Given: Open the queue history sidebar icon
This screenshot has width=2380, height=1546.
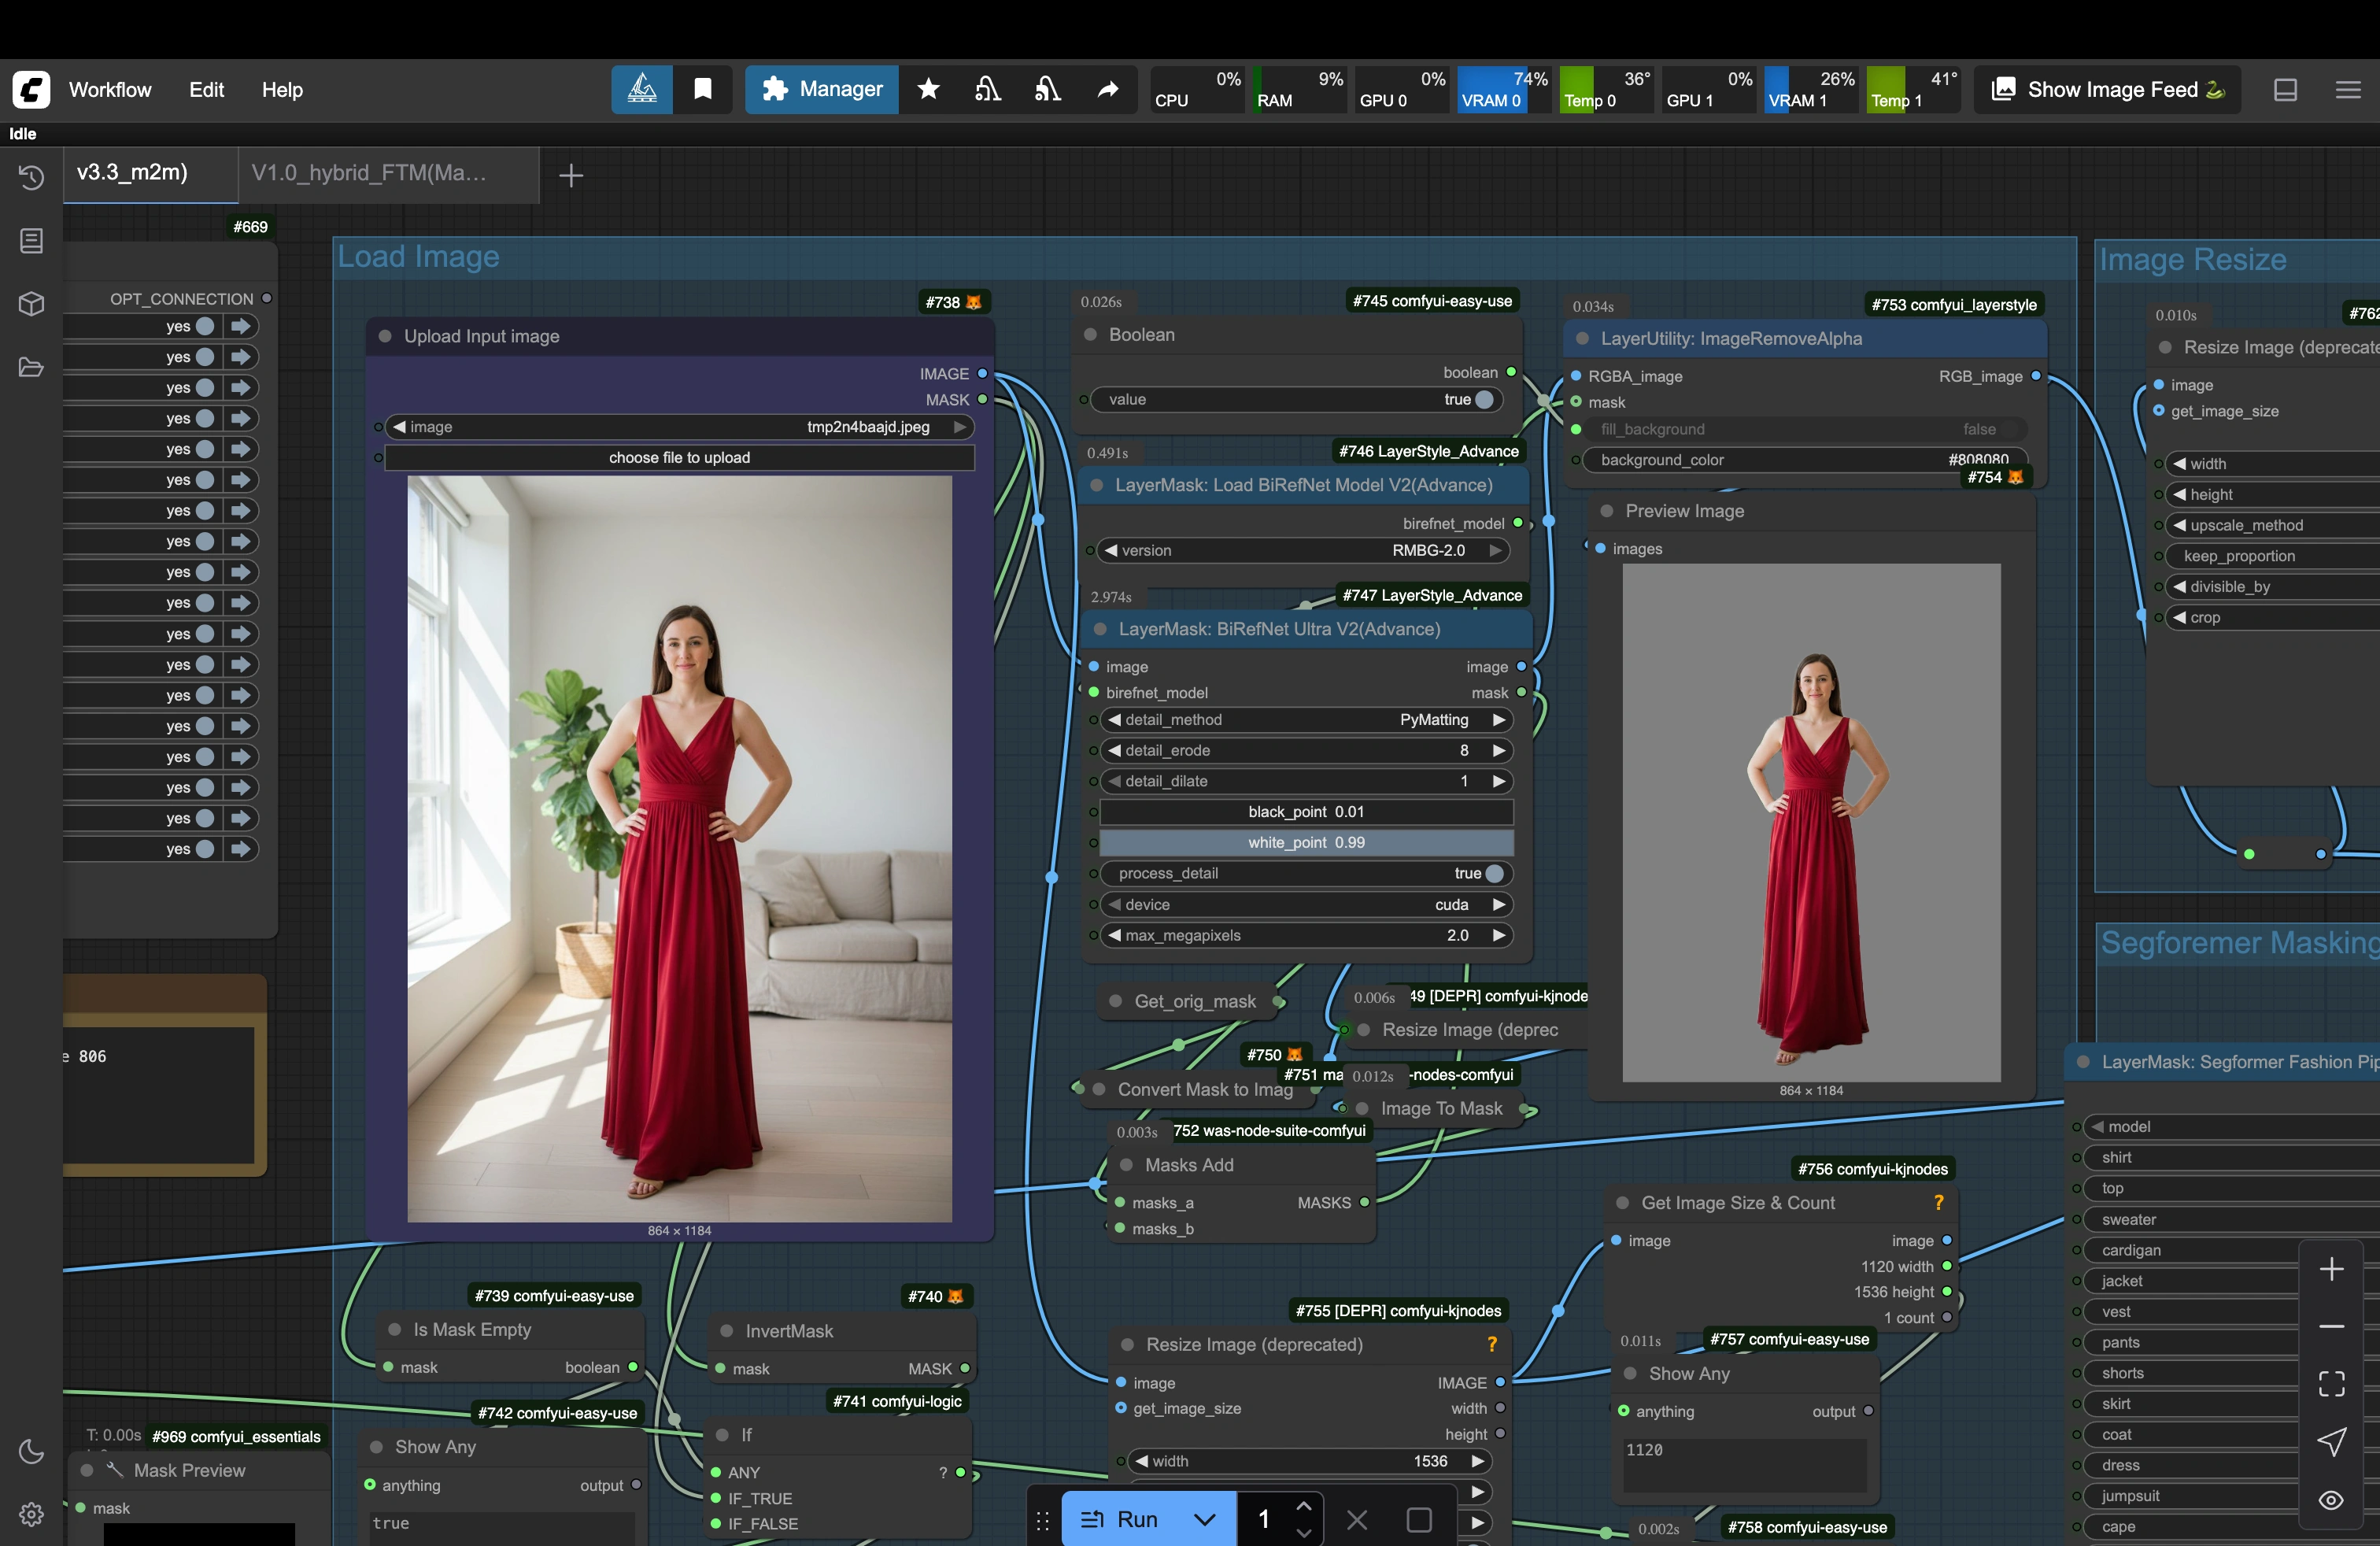Looking at the screenshot, I should pyautogui.click(x=31, y=177).
